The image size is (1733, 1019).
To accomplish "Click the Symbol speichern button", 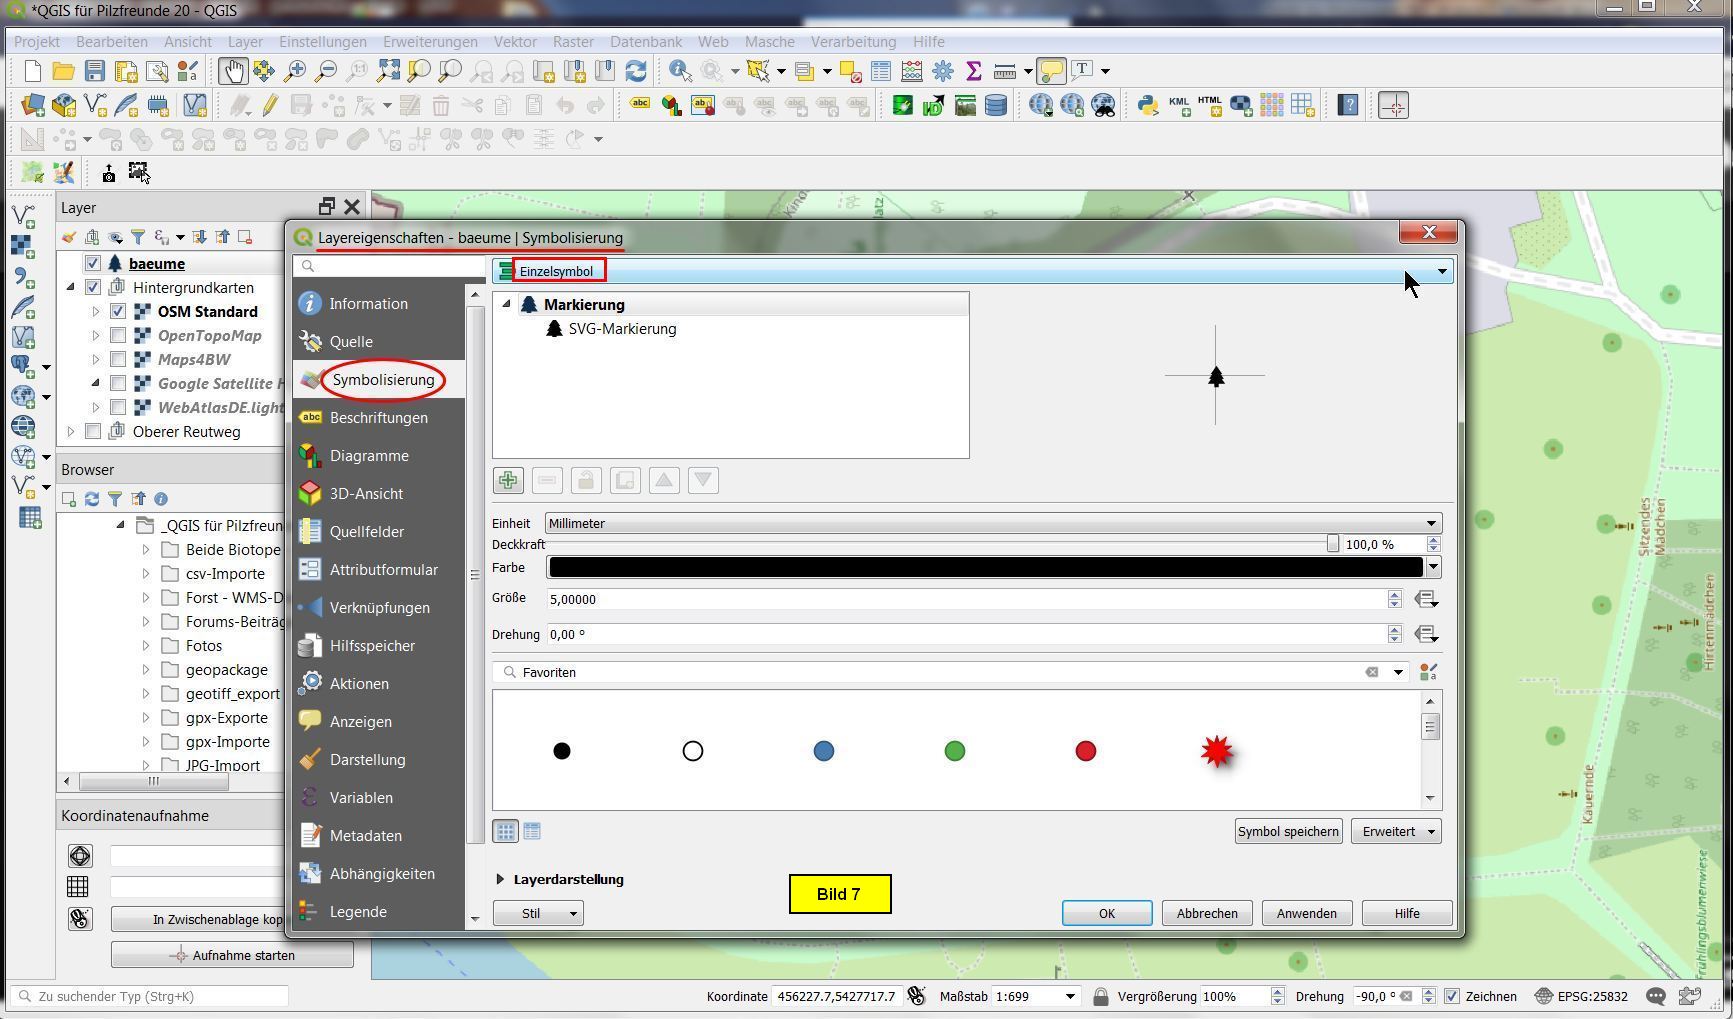I will tap(1287, 832).
